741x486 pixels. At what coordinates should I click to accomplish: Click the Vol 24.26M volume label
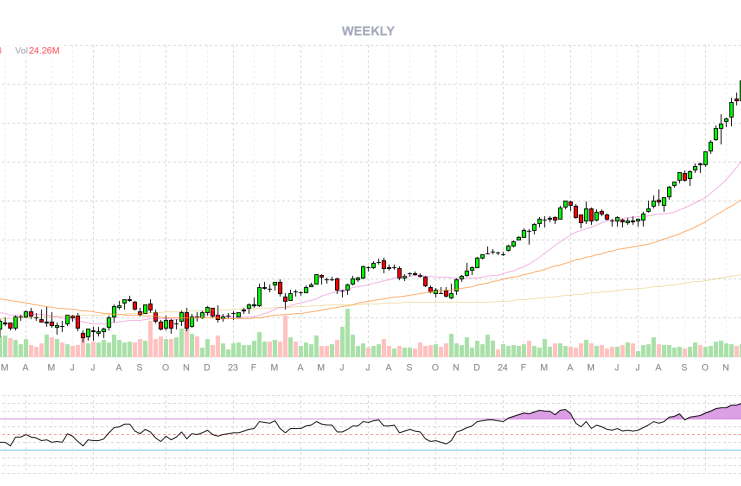click(37, 50)
